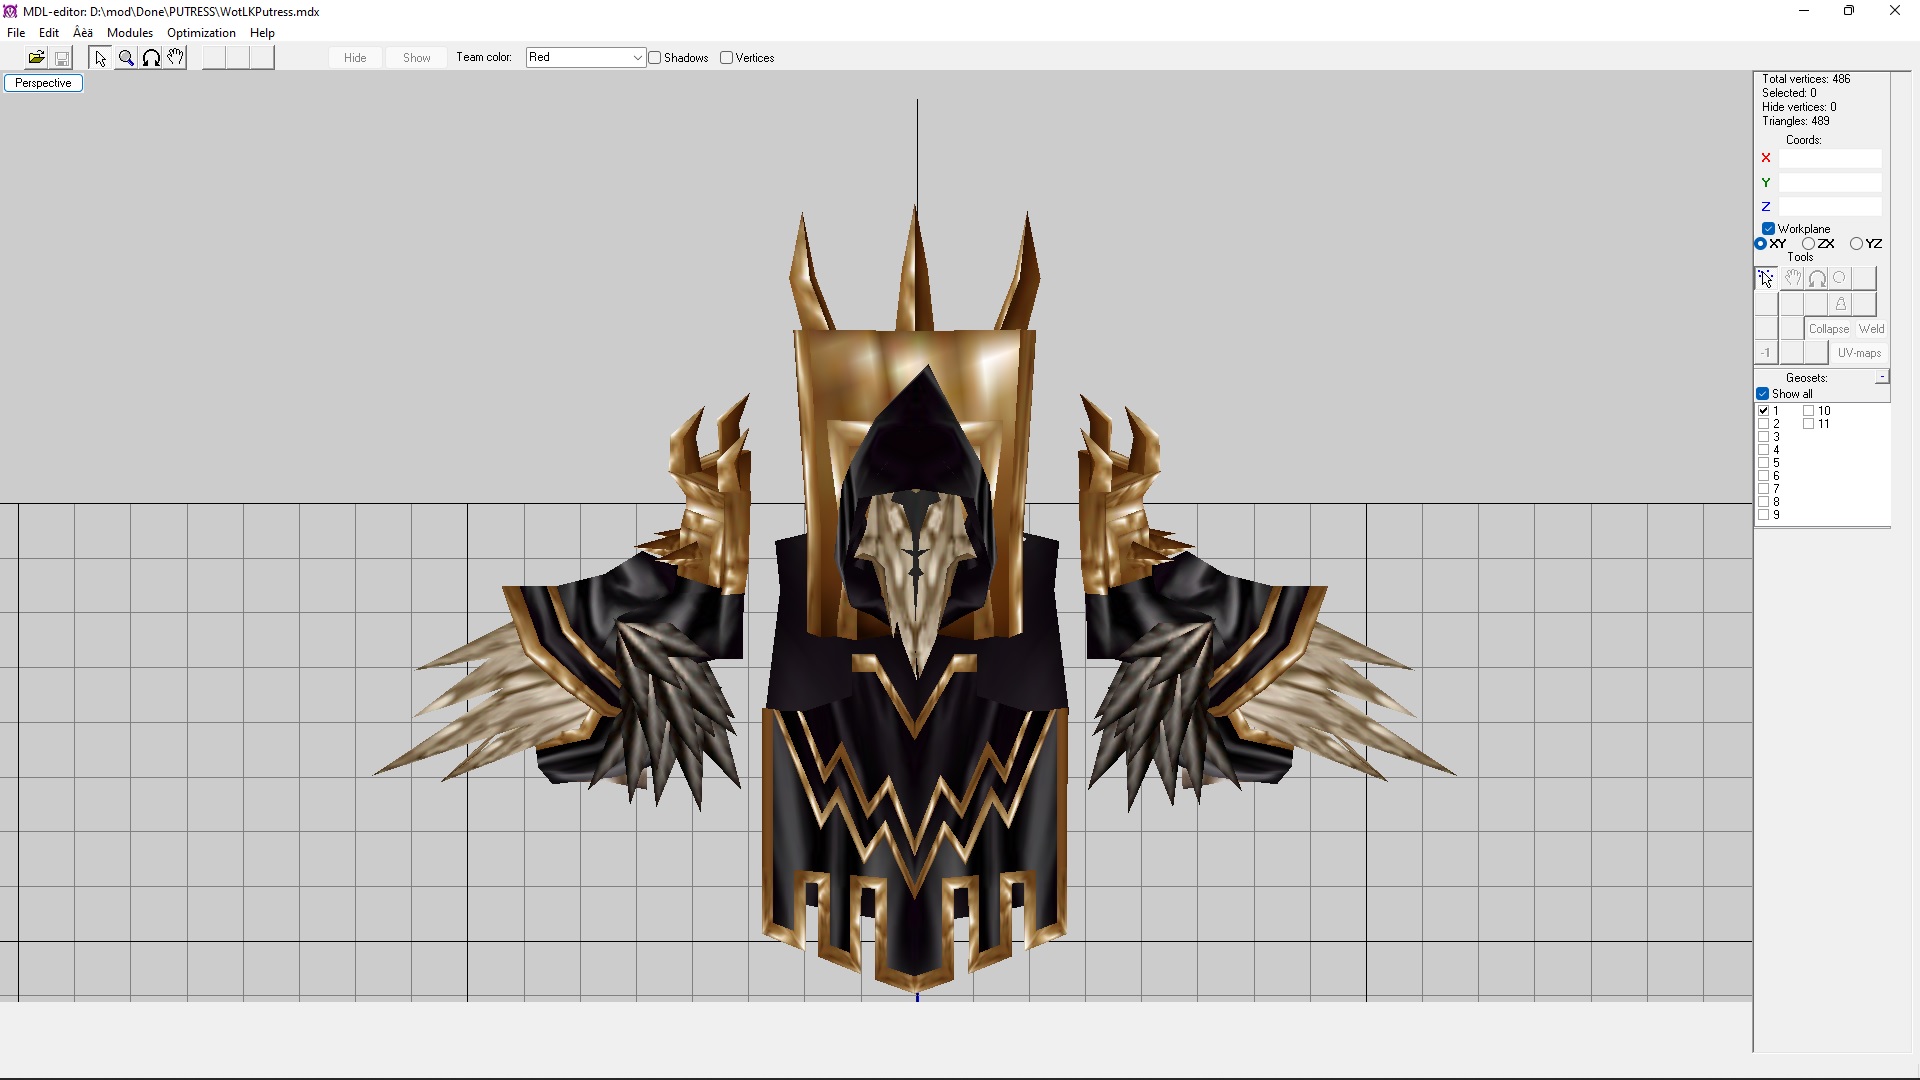Image resolution: width=1920 pixels, height=1080 pixels.
Task: Collapse the Geosets panel with minus button
Action: click(1882, 377)
